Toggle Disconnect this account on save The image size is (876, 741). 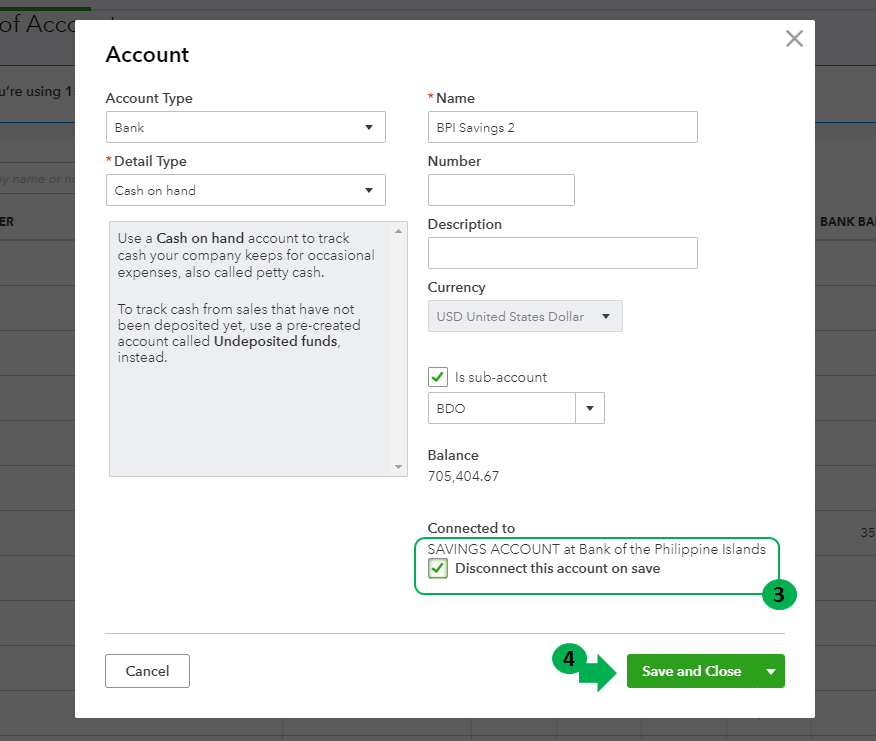(x=438, y=569)
